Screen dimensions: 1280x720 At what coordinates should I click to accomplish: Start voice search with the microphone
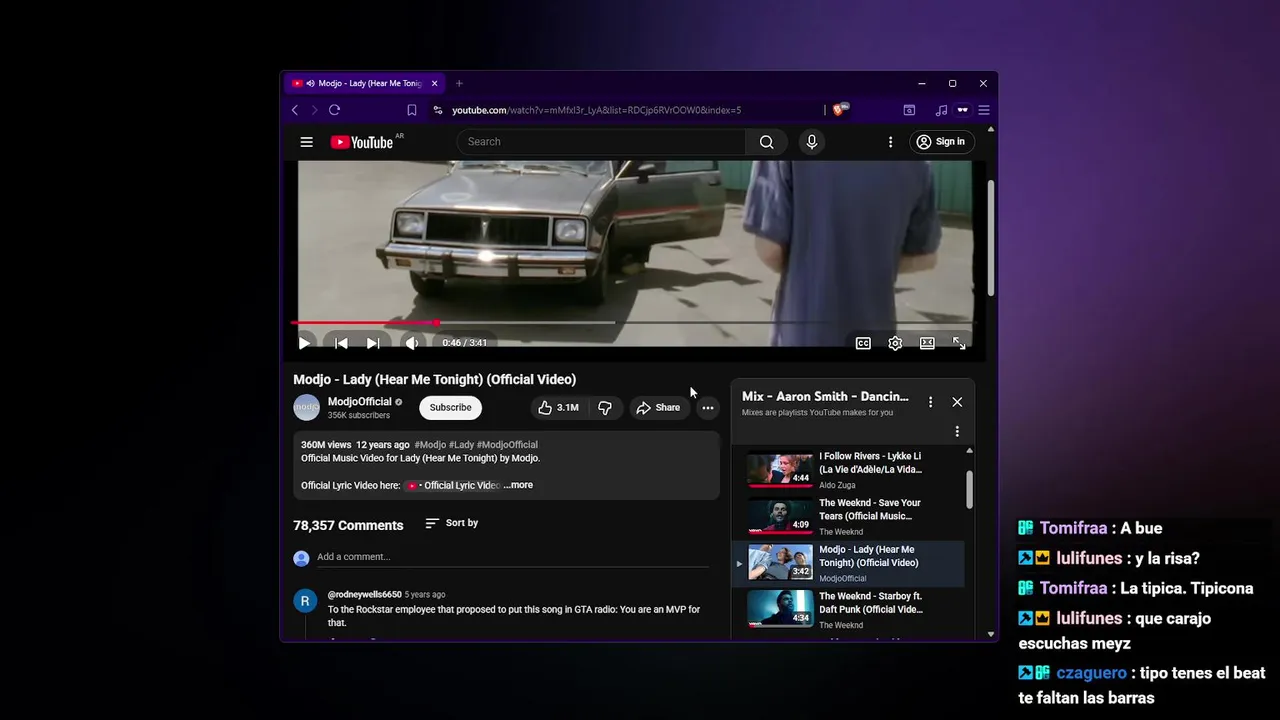[x=811, y=142]
